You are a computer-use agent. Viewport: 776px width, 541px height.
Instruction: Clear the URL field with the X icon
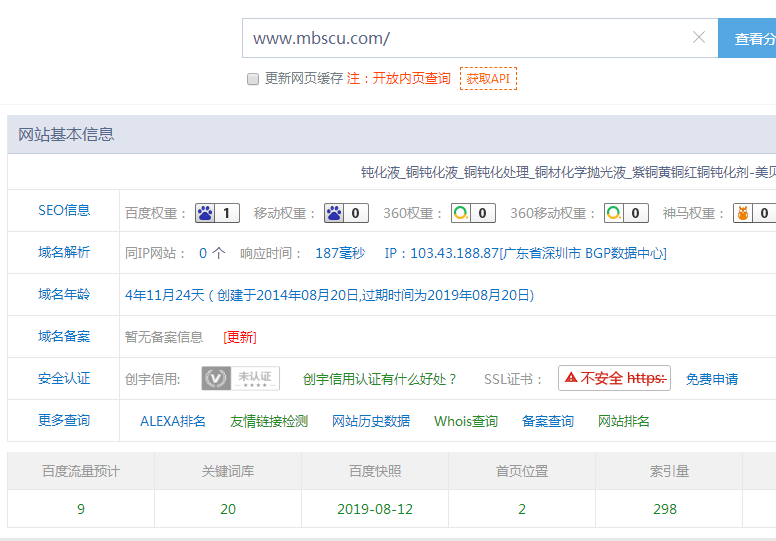pyautogui.click(x=698, y=37)
